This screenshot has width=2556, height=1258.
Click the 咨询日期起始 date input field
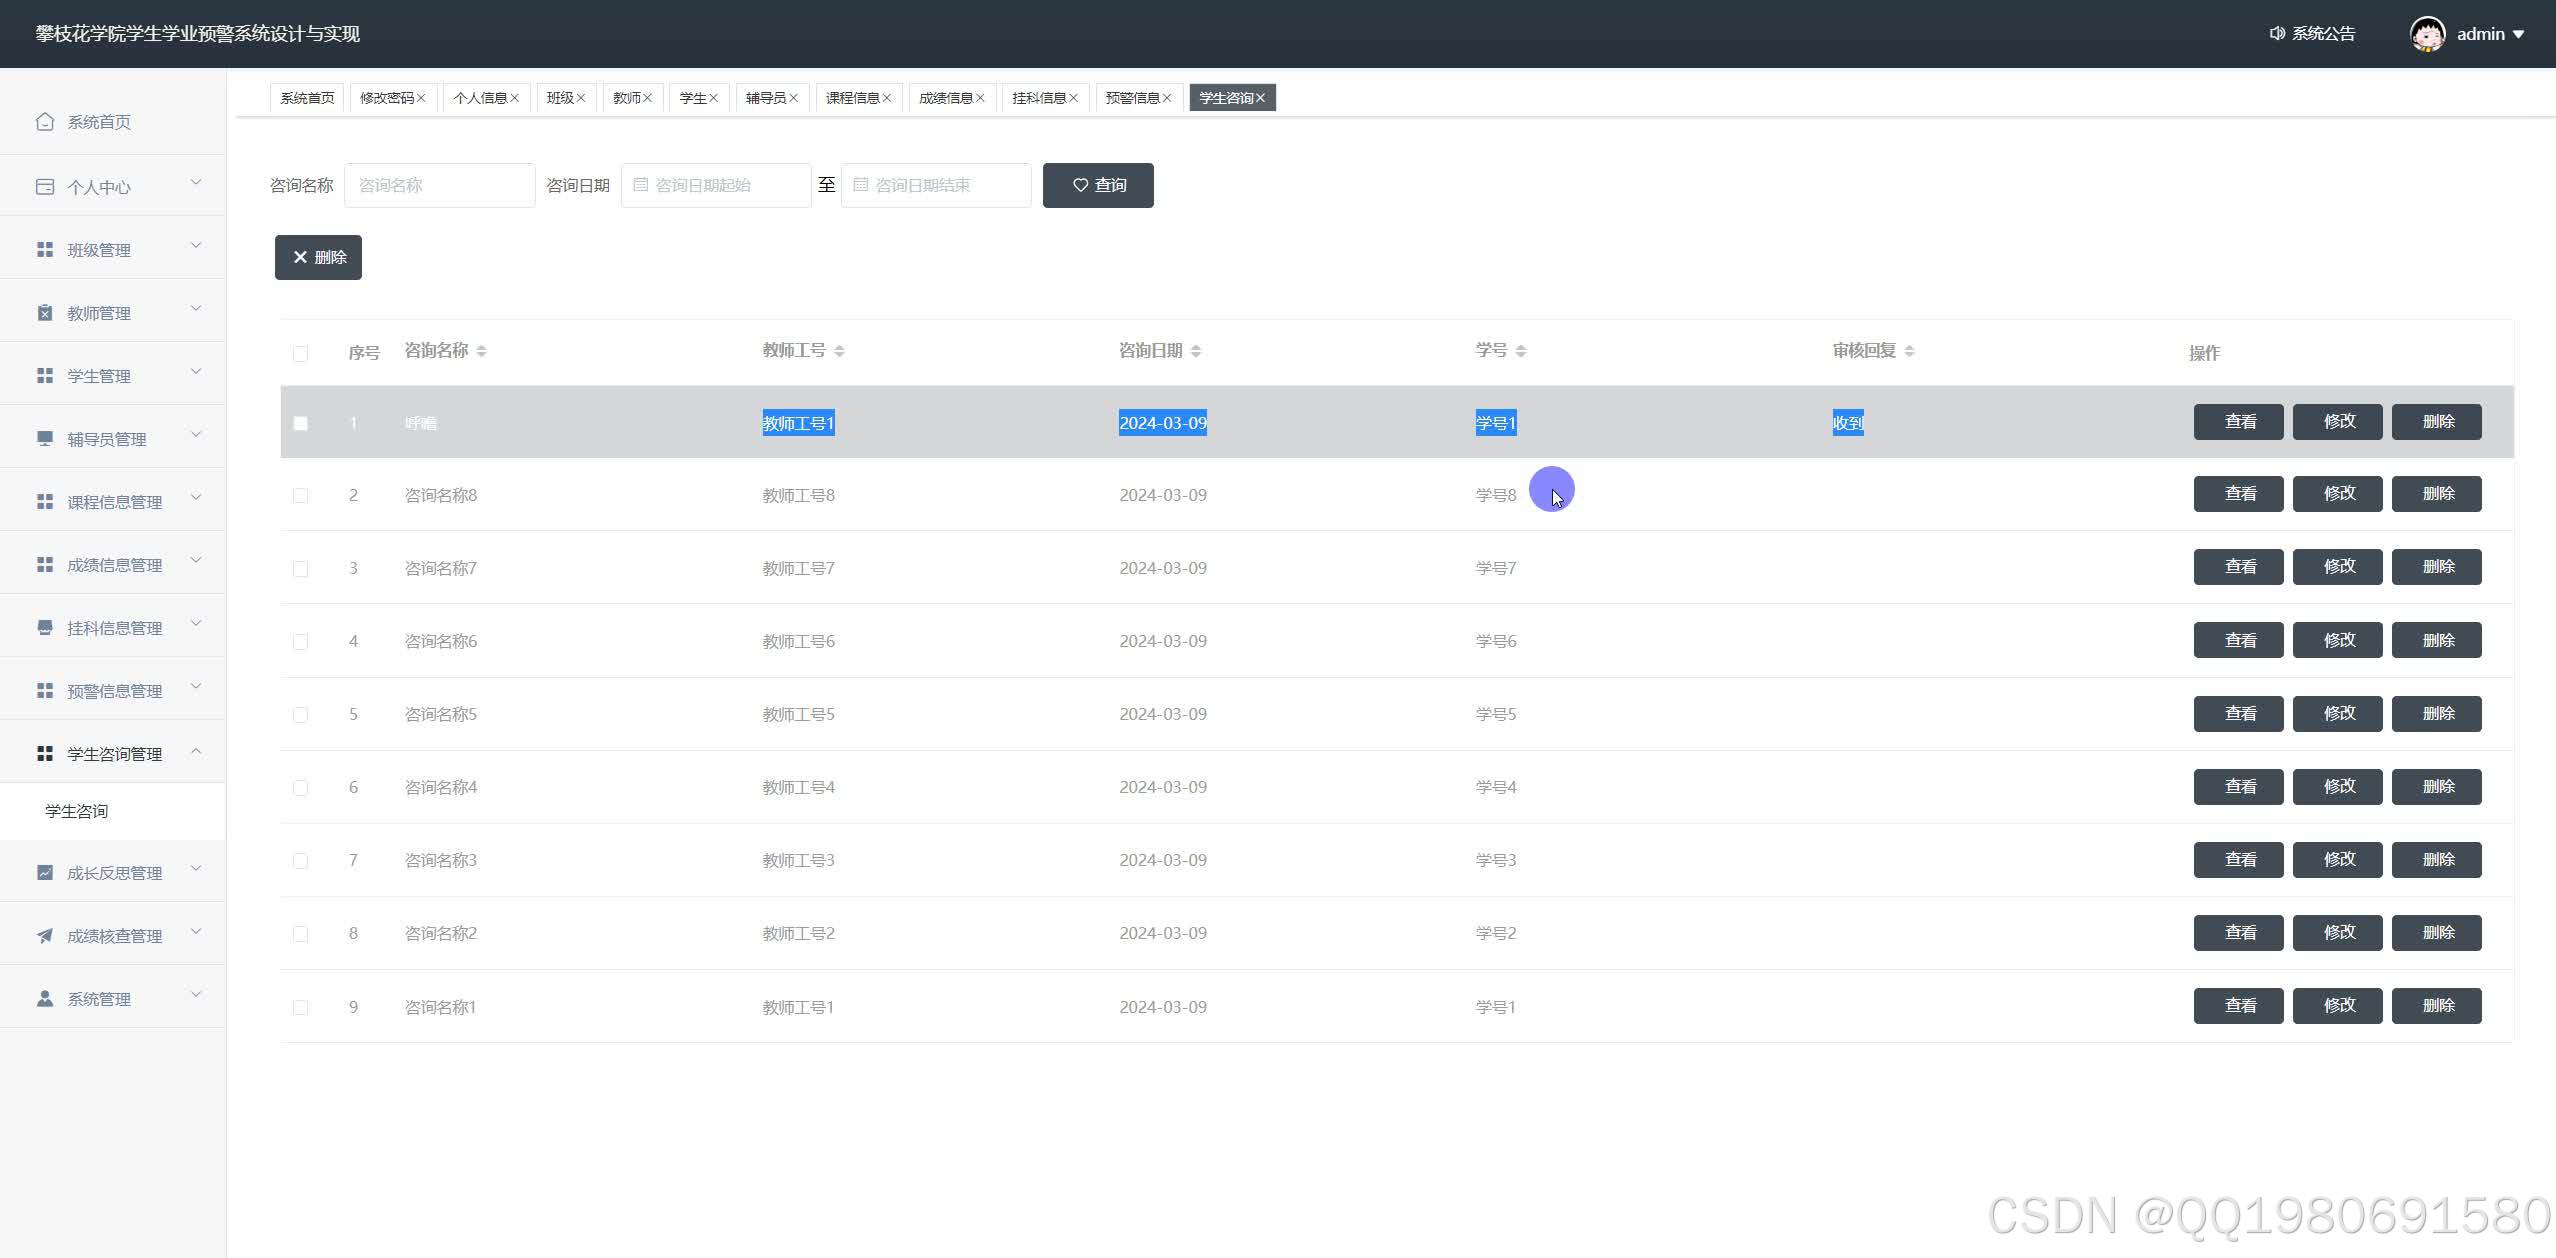coord(716,185)
